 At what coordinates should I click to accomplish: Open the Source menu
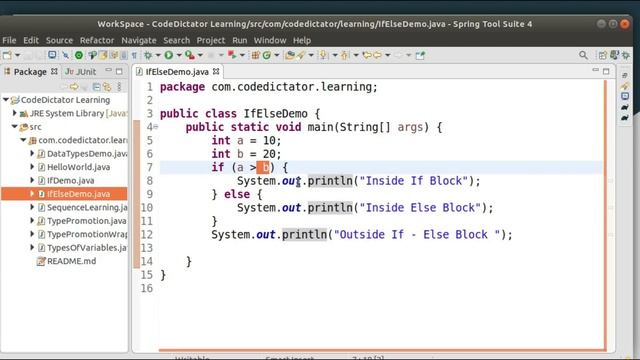pyautogui.click(x=59, y=40)
